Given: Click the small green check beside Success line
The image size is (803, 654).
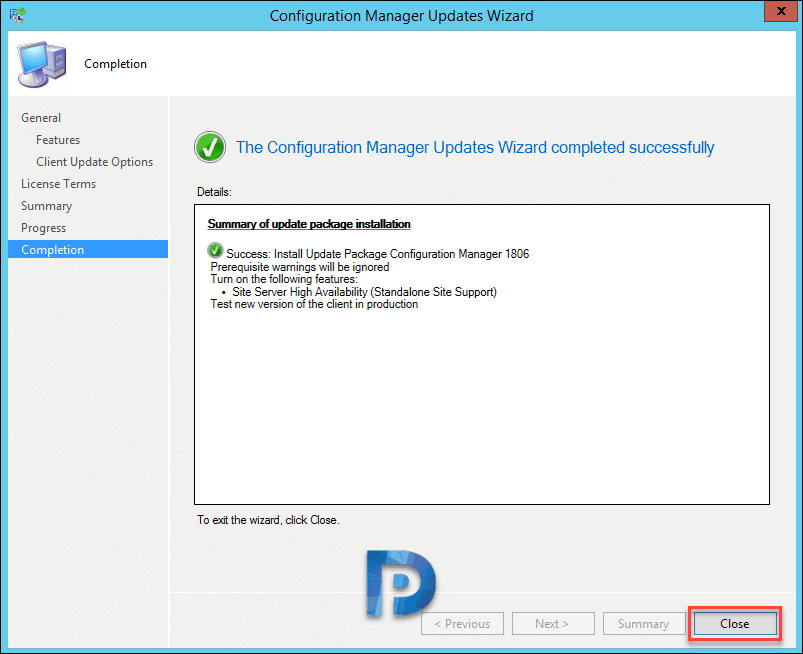Looking at the screenshot, I should tap(215, 250).
